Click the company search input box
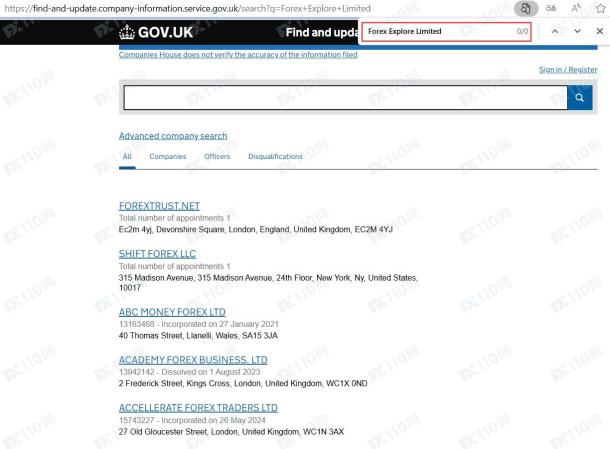Screen dimensions: 610x449 (345, 97)
